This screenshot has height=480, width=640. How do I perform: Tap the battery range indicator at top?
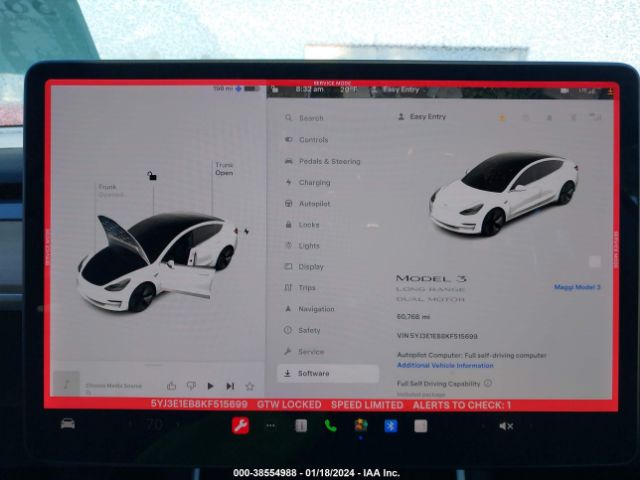point(236,88)
